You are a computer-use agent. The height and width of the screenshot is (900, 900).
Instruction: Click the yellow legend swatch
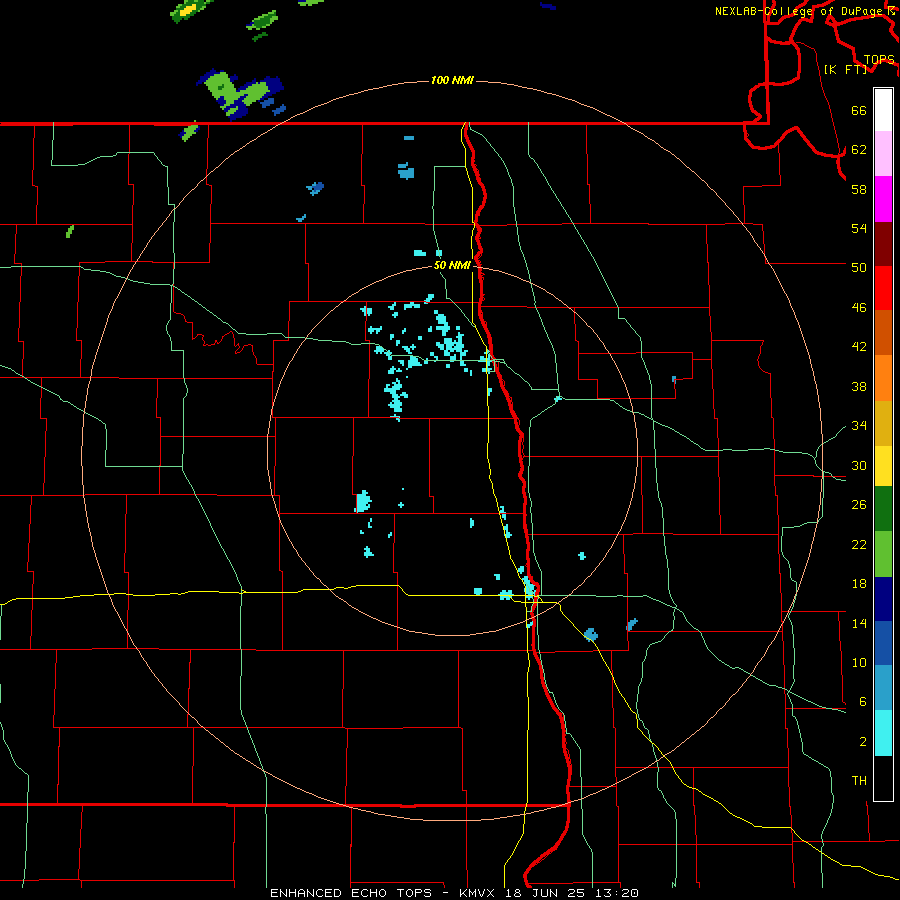[883, 466]
